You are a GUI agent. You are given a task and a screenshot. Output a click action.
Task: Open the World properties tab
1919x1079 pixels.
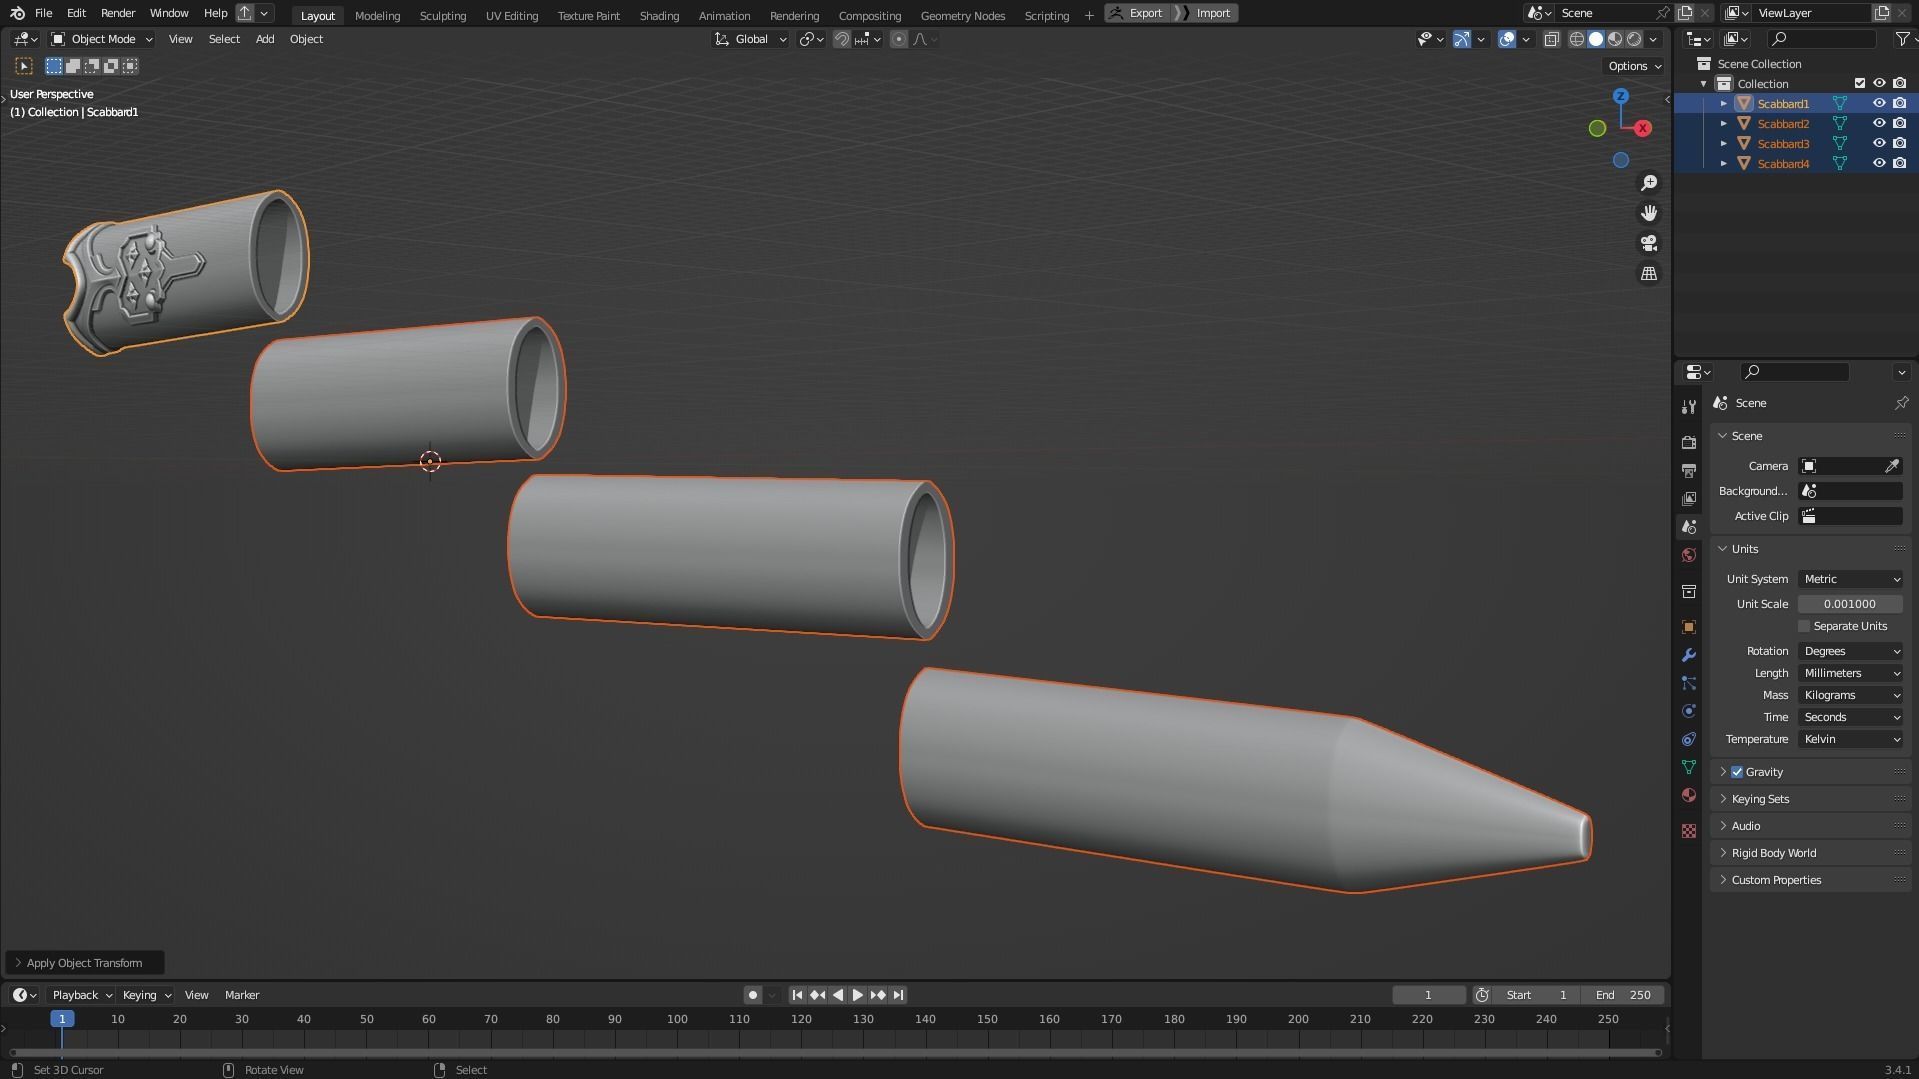(x=1689, y=555)
